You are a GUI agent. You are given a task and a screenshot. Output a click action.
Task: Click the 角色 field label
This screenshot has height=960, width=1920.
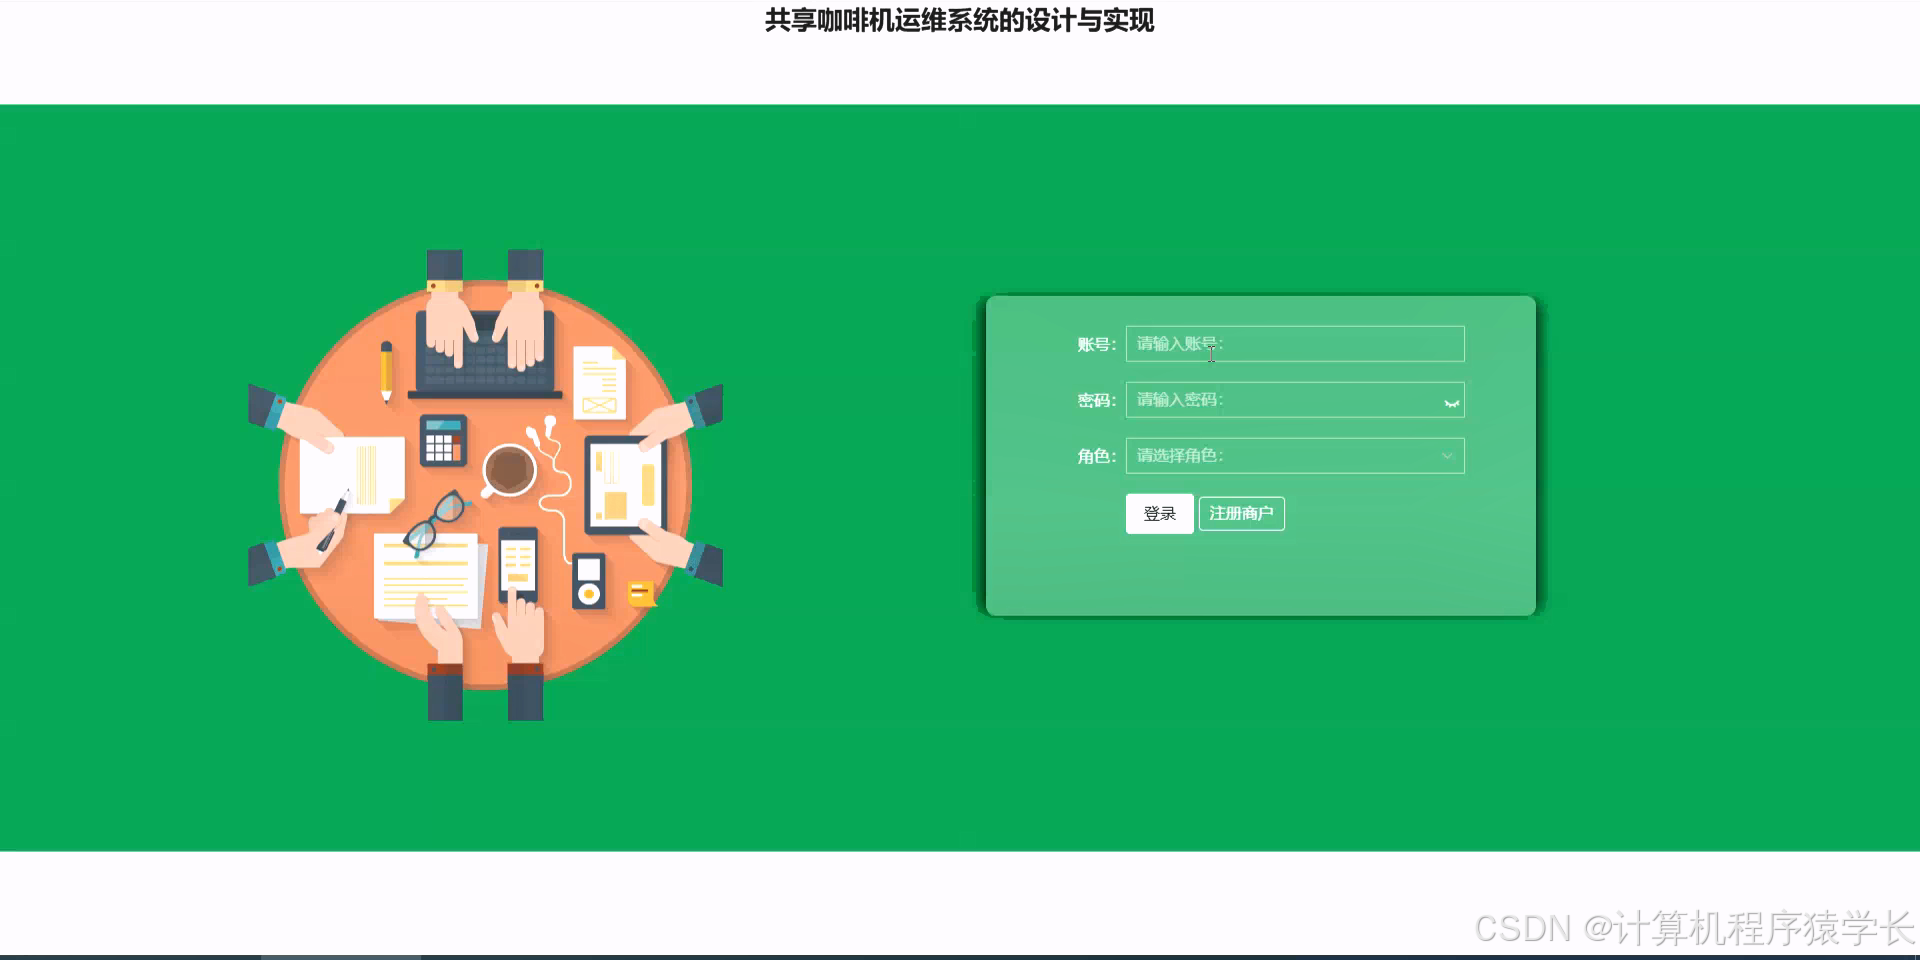pos(1096,457)
